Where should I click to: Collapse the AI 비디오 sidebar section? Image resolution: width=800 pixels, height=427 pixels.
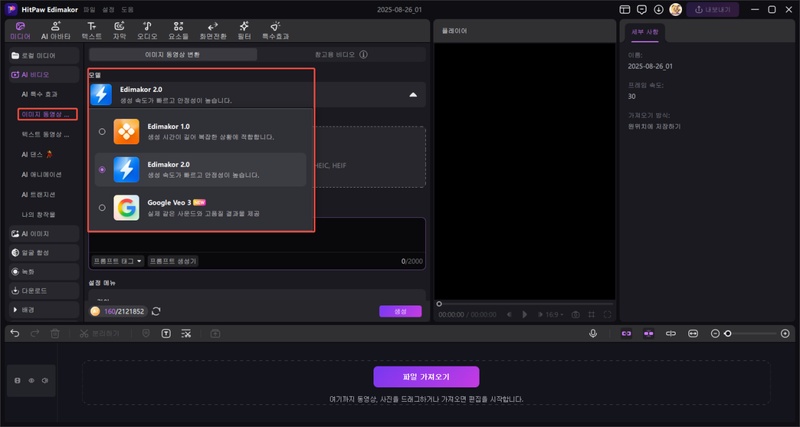pyautogui.click(x=44, y=74)
